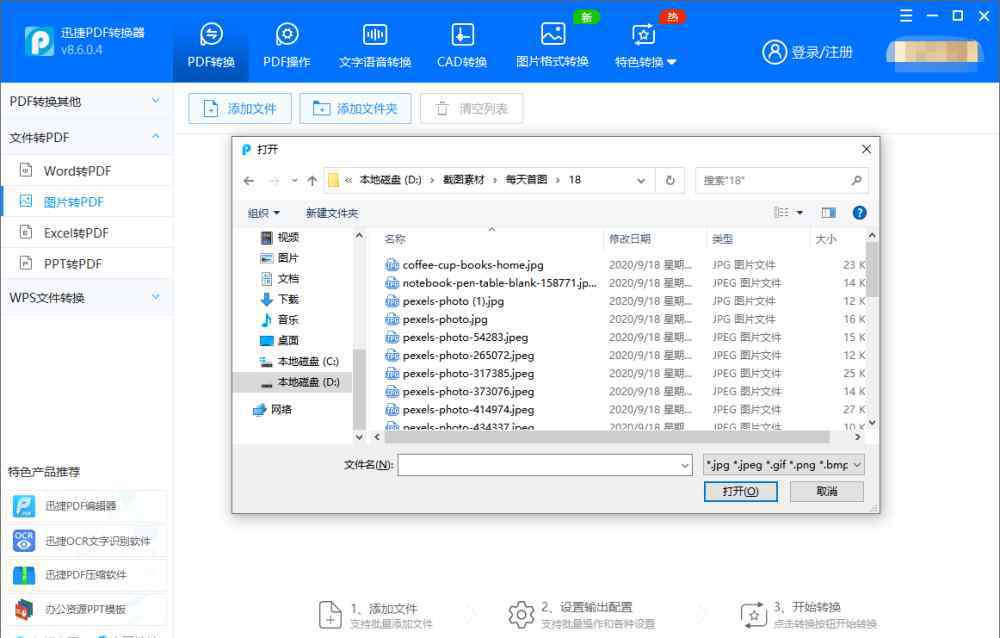
Task: Select Excel转PDF in sidebar
Action: [87, 233]
